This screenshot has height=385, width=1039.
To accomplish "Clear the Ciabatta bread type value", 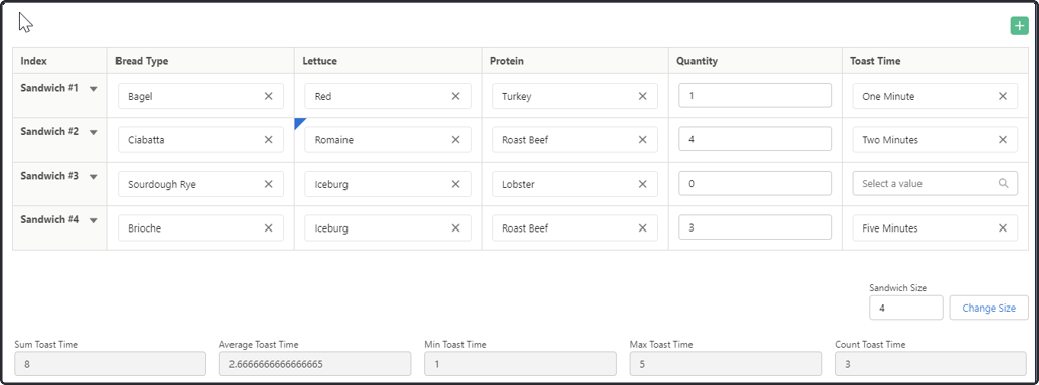I will (268, 140).
